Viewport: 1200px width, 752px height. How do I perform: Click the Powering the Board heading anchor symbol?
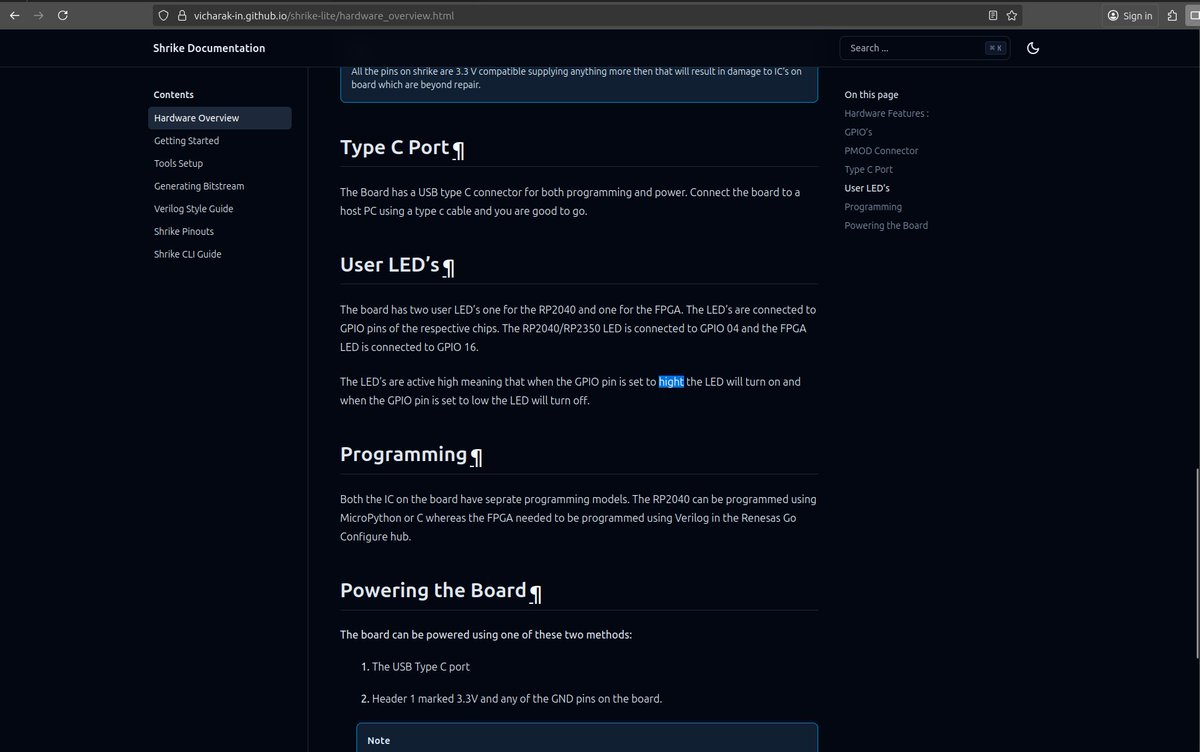click(535, 593)
